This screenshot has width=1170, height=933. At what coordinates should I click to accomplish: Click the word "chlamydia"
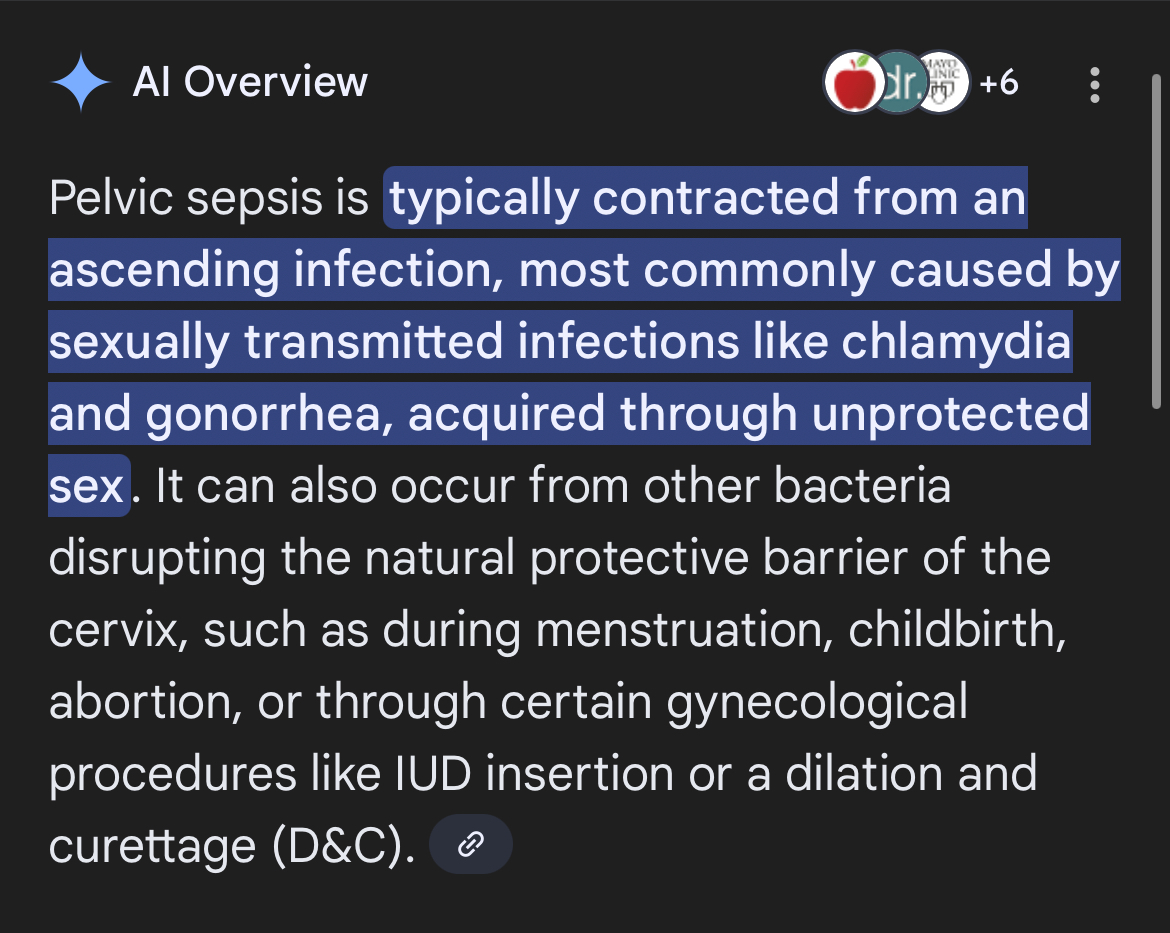point(955,342)
